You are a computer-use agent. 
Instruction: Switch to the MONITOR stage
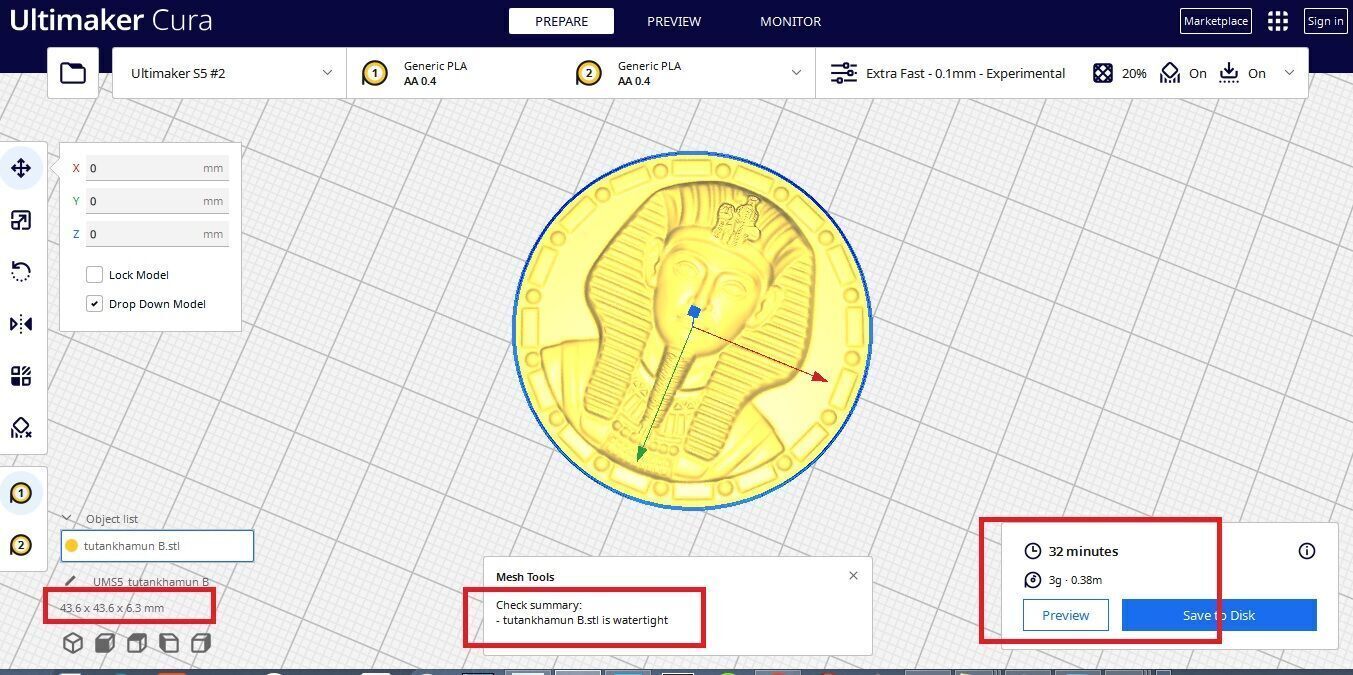(790, 21)
